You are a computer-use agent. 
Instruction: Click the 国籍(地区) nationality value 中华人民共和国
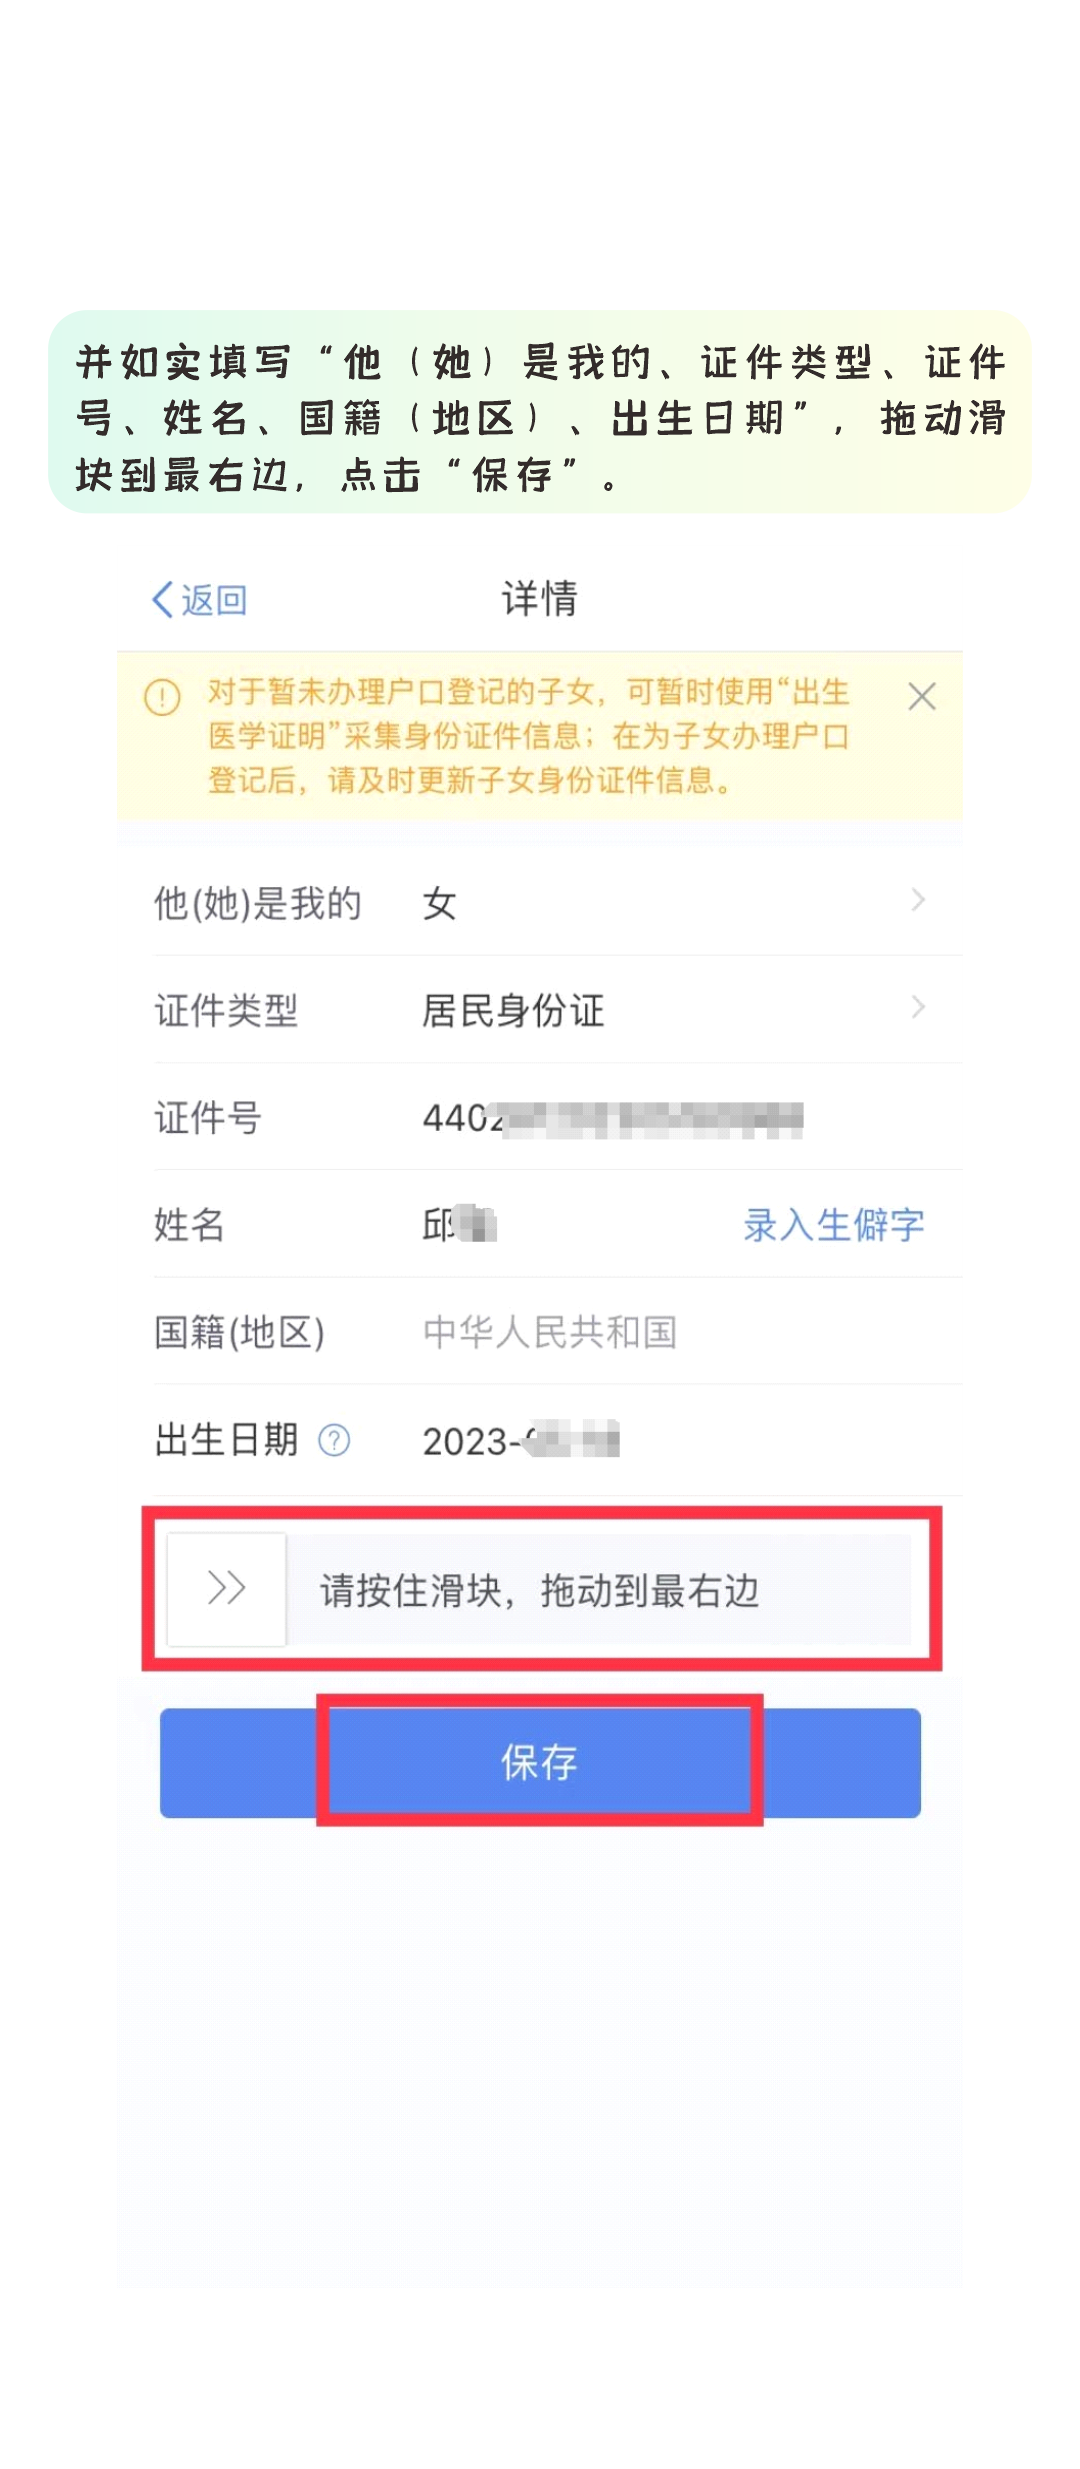click(550, 1332)
